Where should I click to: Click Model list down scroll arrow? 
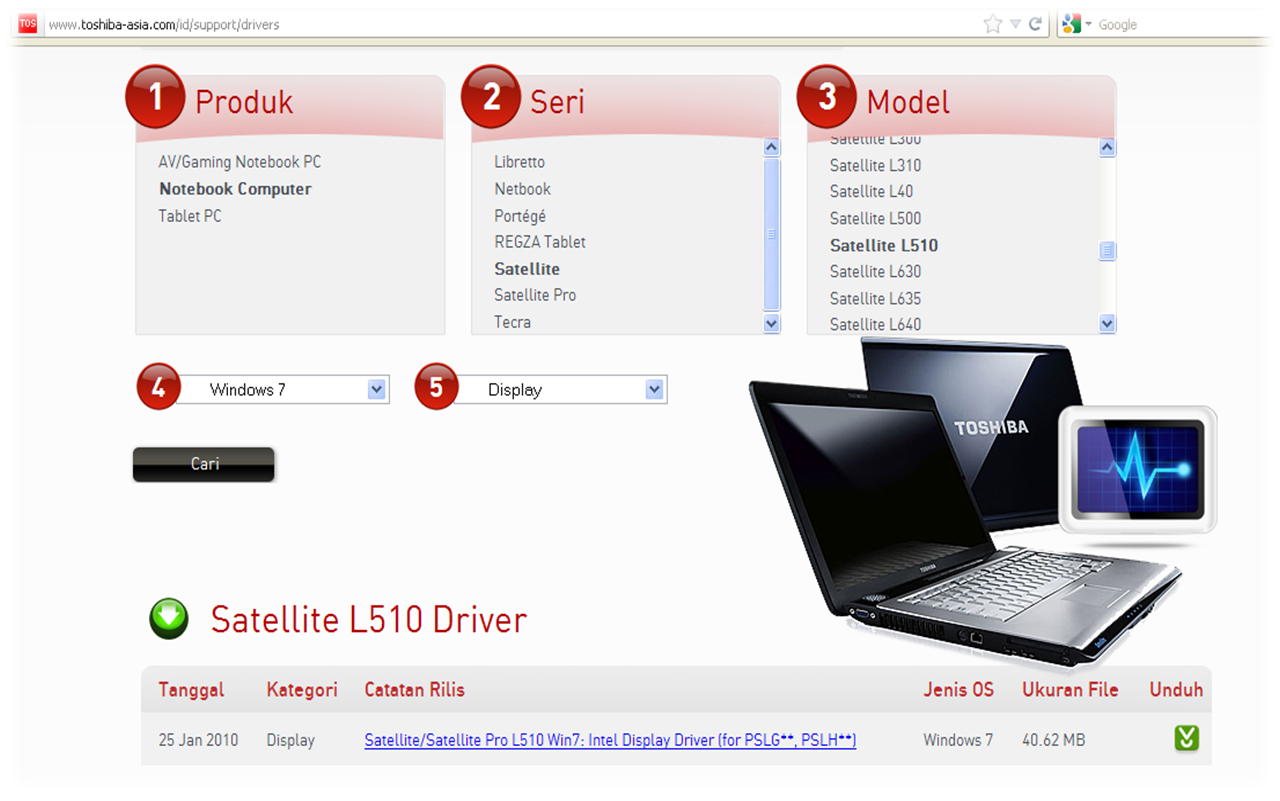click(1107, 323)
